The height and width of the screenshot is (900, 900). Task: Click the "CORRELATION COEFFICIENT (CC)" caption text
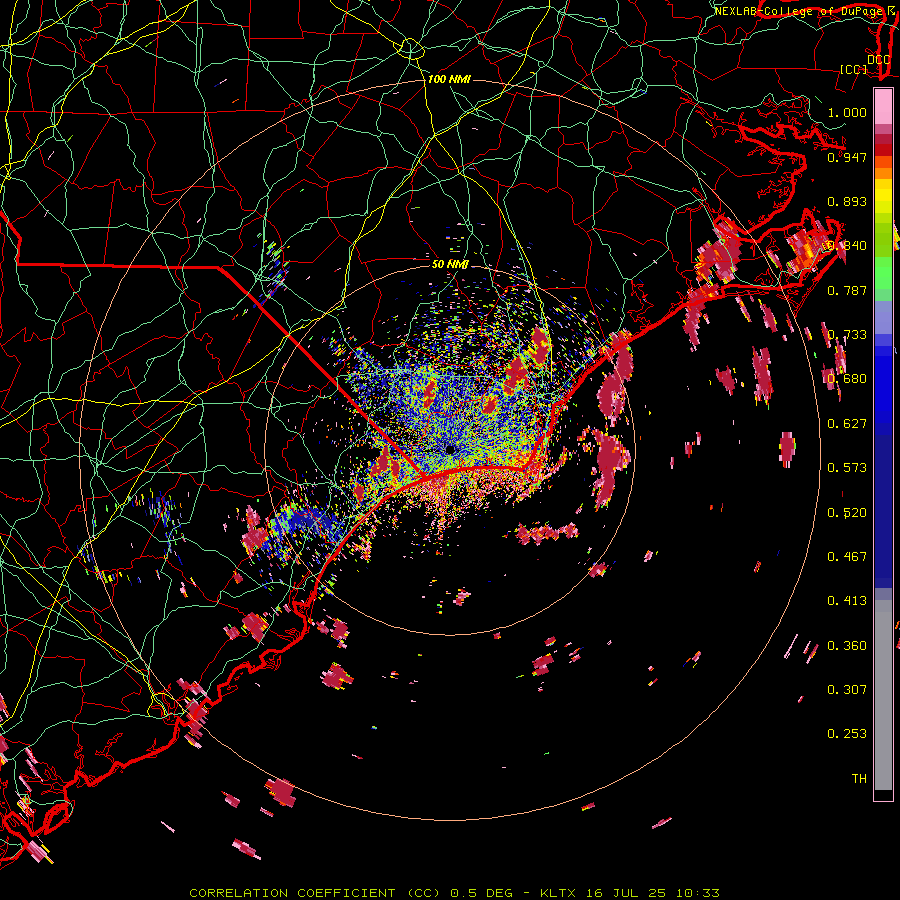click(x=316, y=893)
